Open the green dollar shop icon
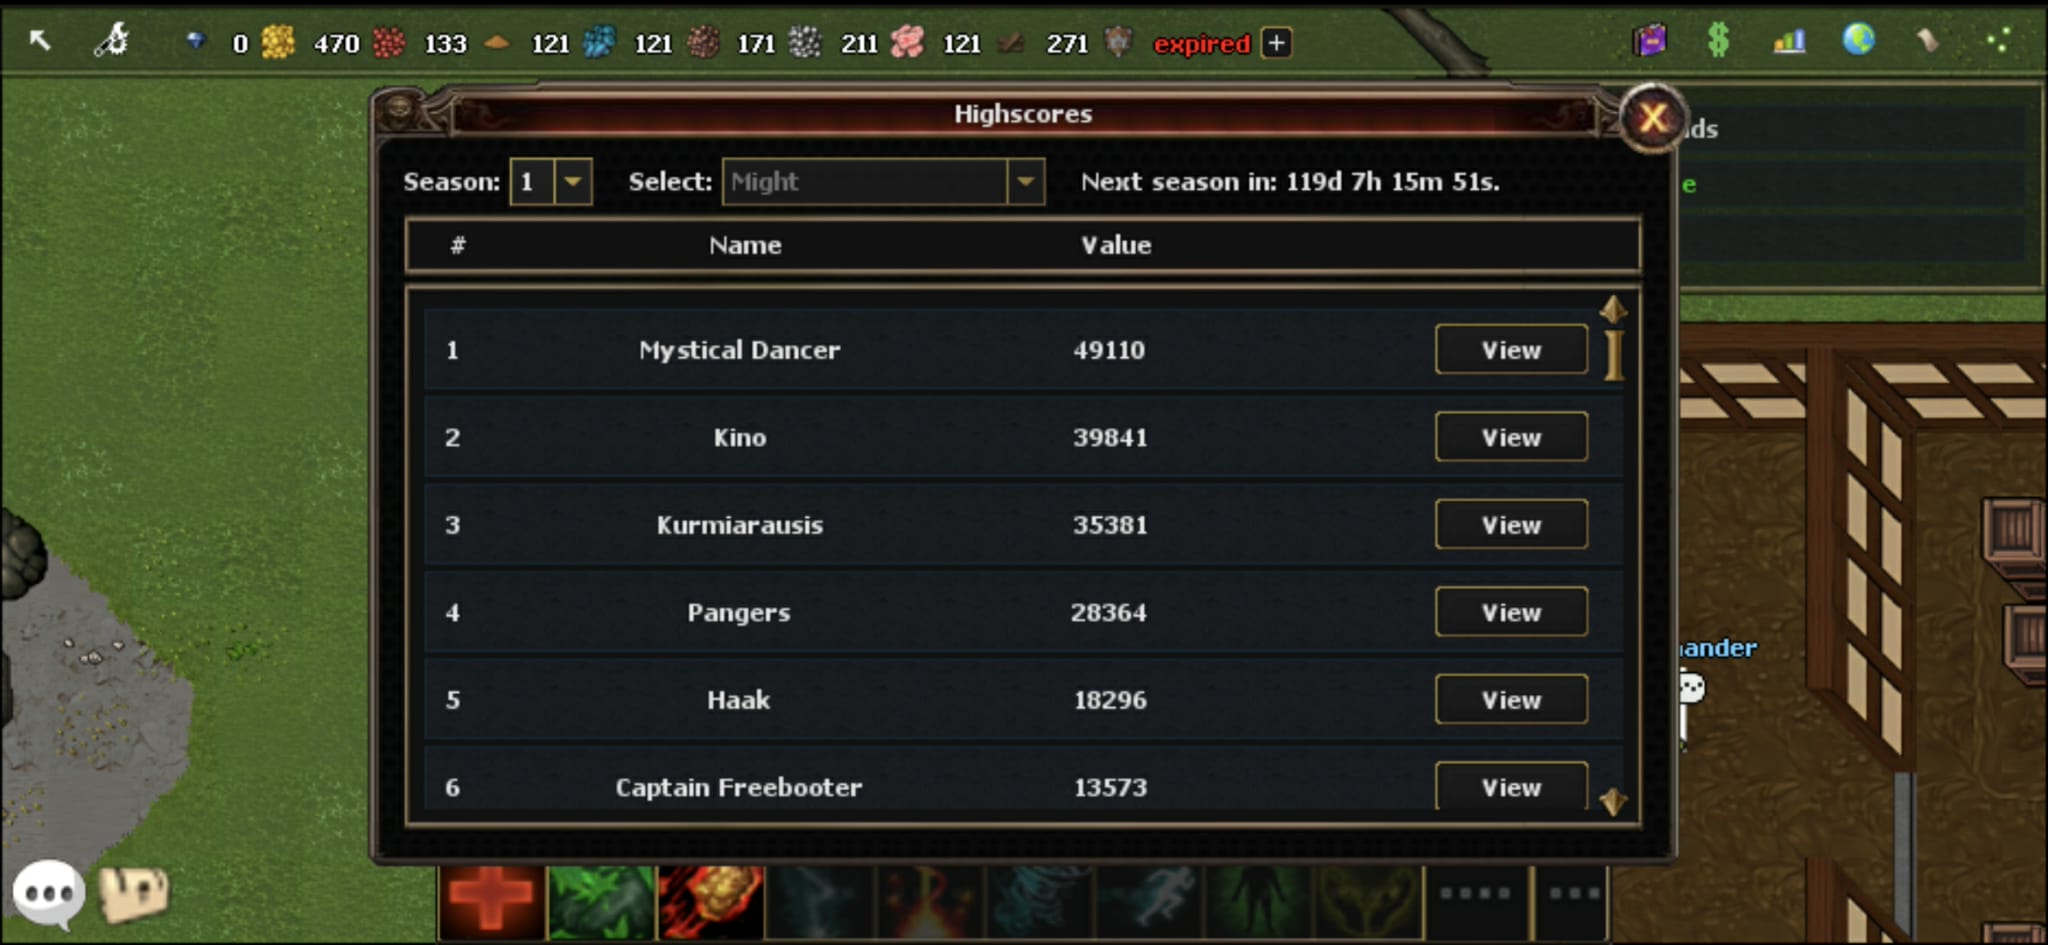Image resolution: width=2048 pixels, height=945 pixels. tap(1719, 41)
